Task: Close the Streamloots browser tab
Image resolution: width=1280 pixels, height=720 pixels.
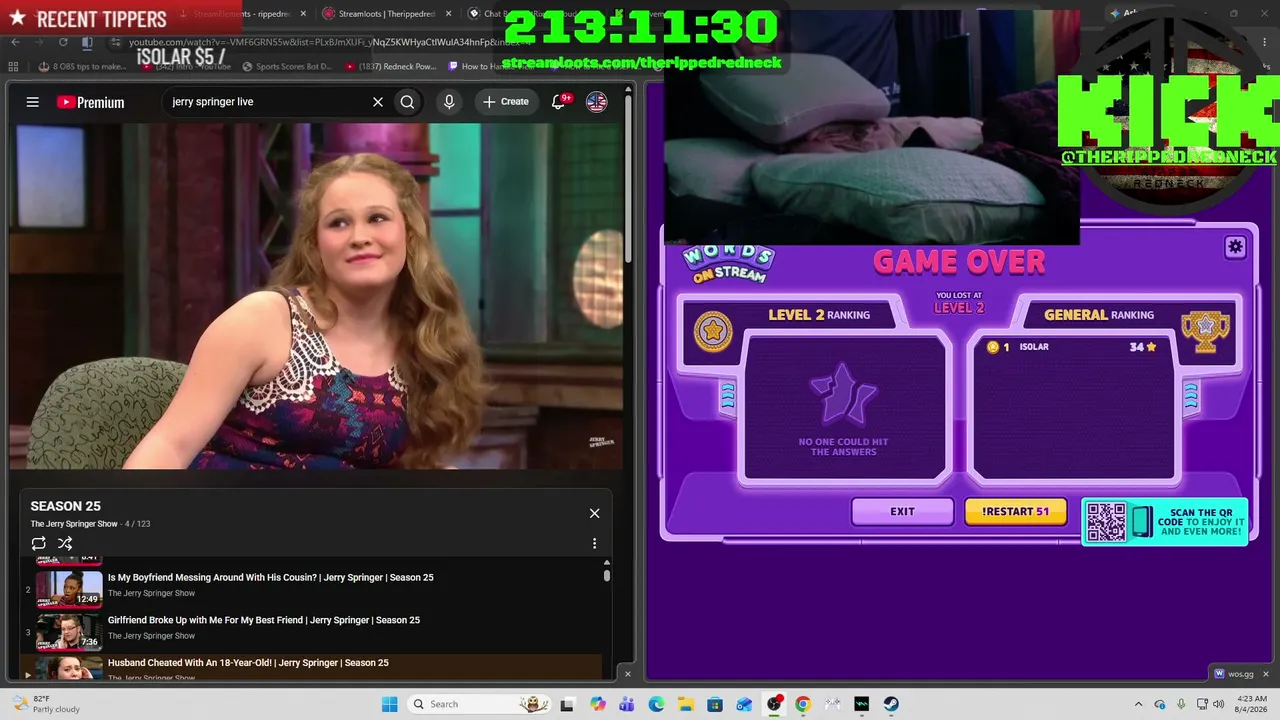Action: pos(447,14)
